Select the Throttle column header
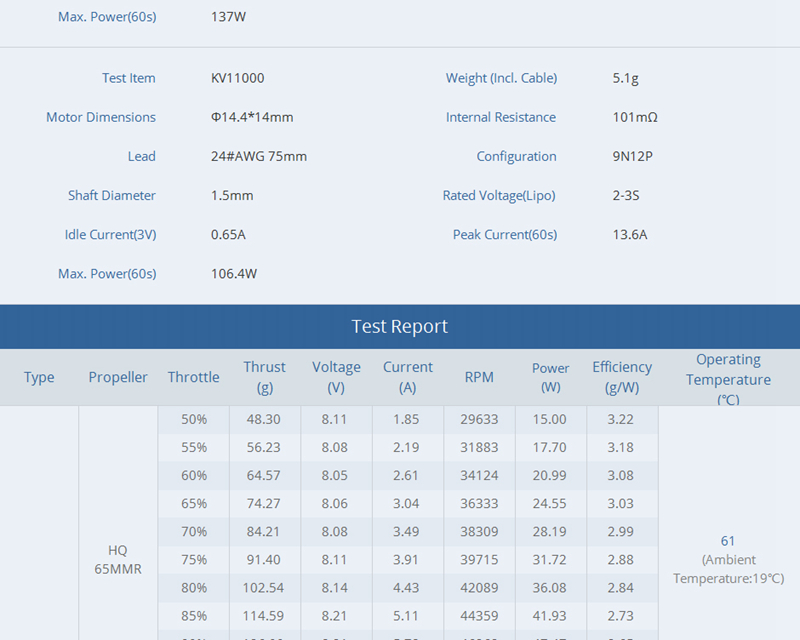Screen dimensions: 800x640 point(193,377)
